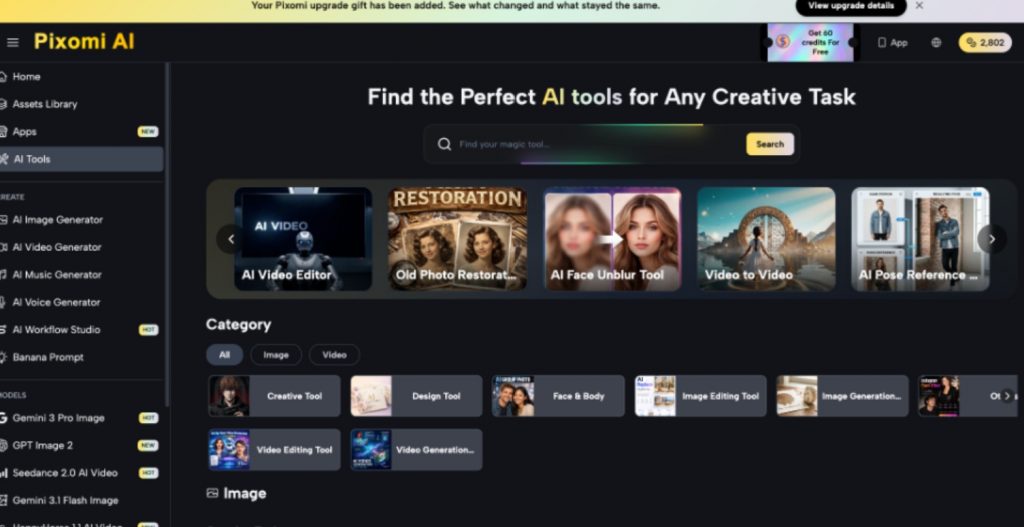The image size is (1024, 527).
Task: Select Gemini 3 Pro Image model
Action: [x=82, y=418]
